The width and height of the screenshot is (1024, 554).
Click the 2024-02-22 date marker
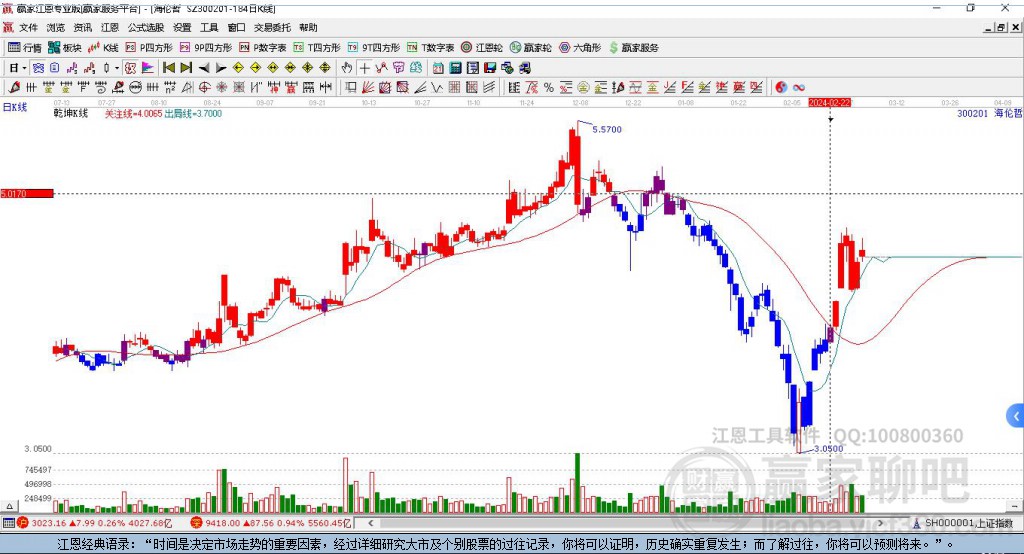coord(830,103)
